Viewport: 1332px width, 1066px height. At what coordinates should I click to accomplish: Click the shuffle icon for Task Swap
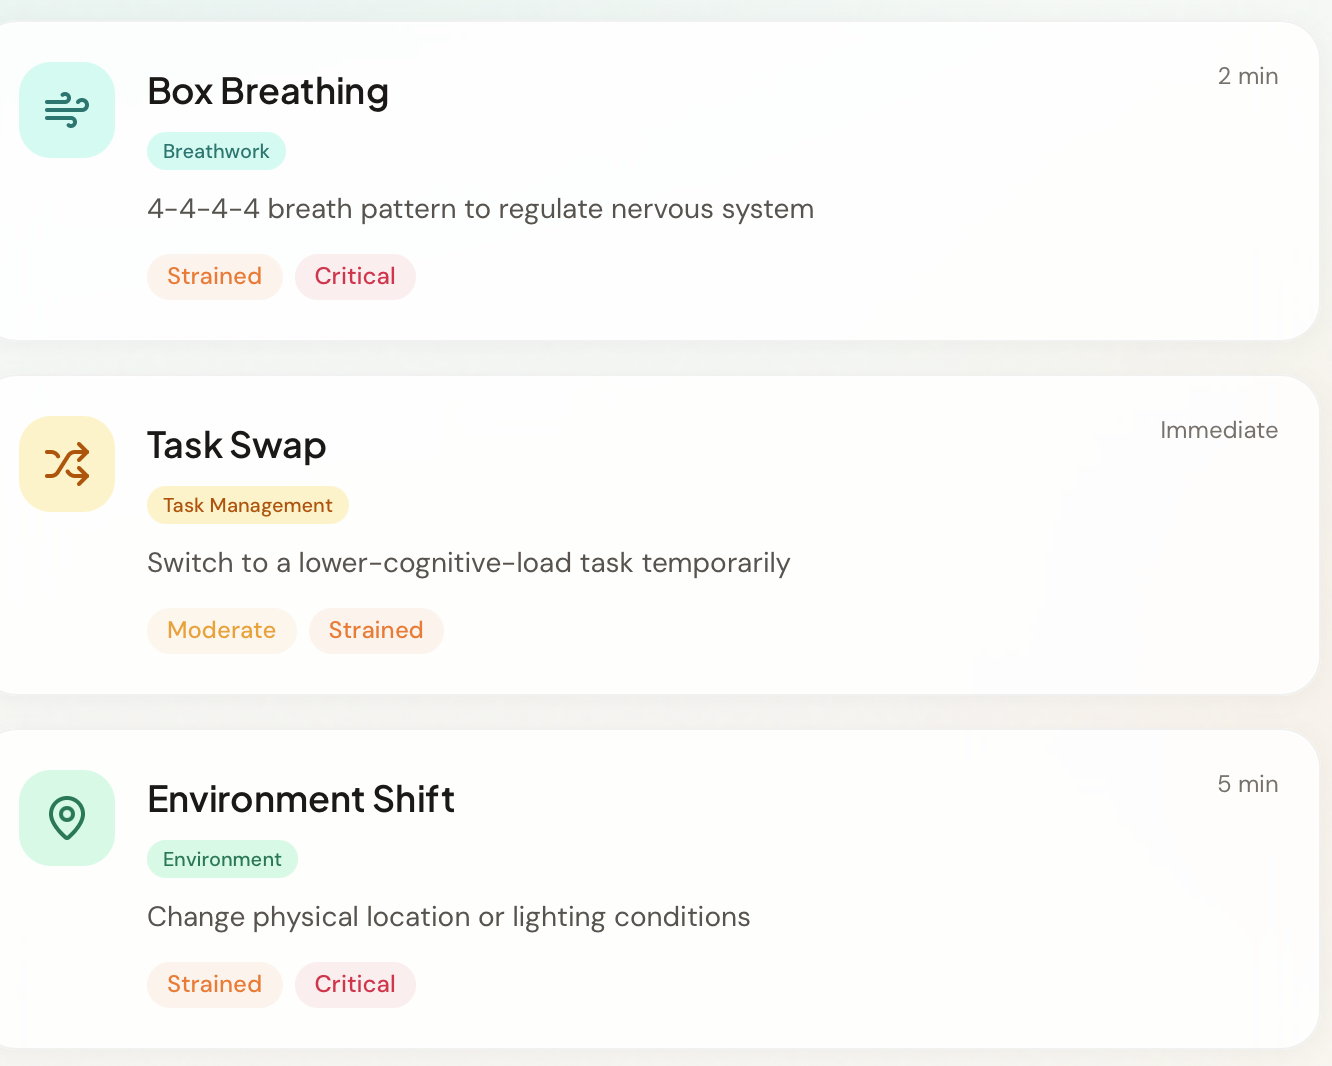[67, 464]
